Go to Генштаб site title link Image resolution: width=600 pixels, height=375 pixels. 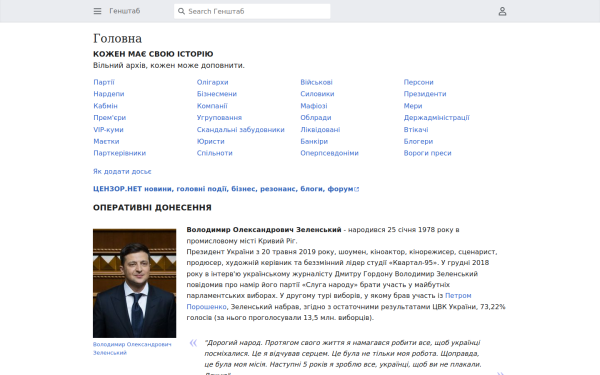click(125, 11)
